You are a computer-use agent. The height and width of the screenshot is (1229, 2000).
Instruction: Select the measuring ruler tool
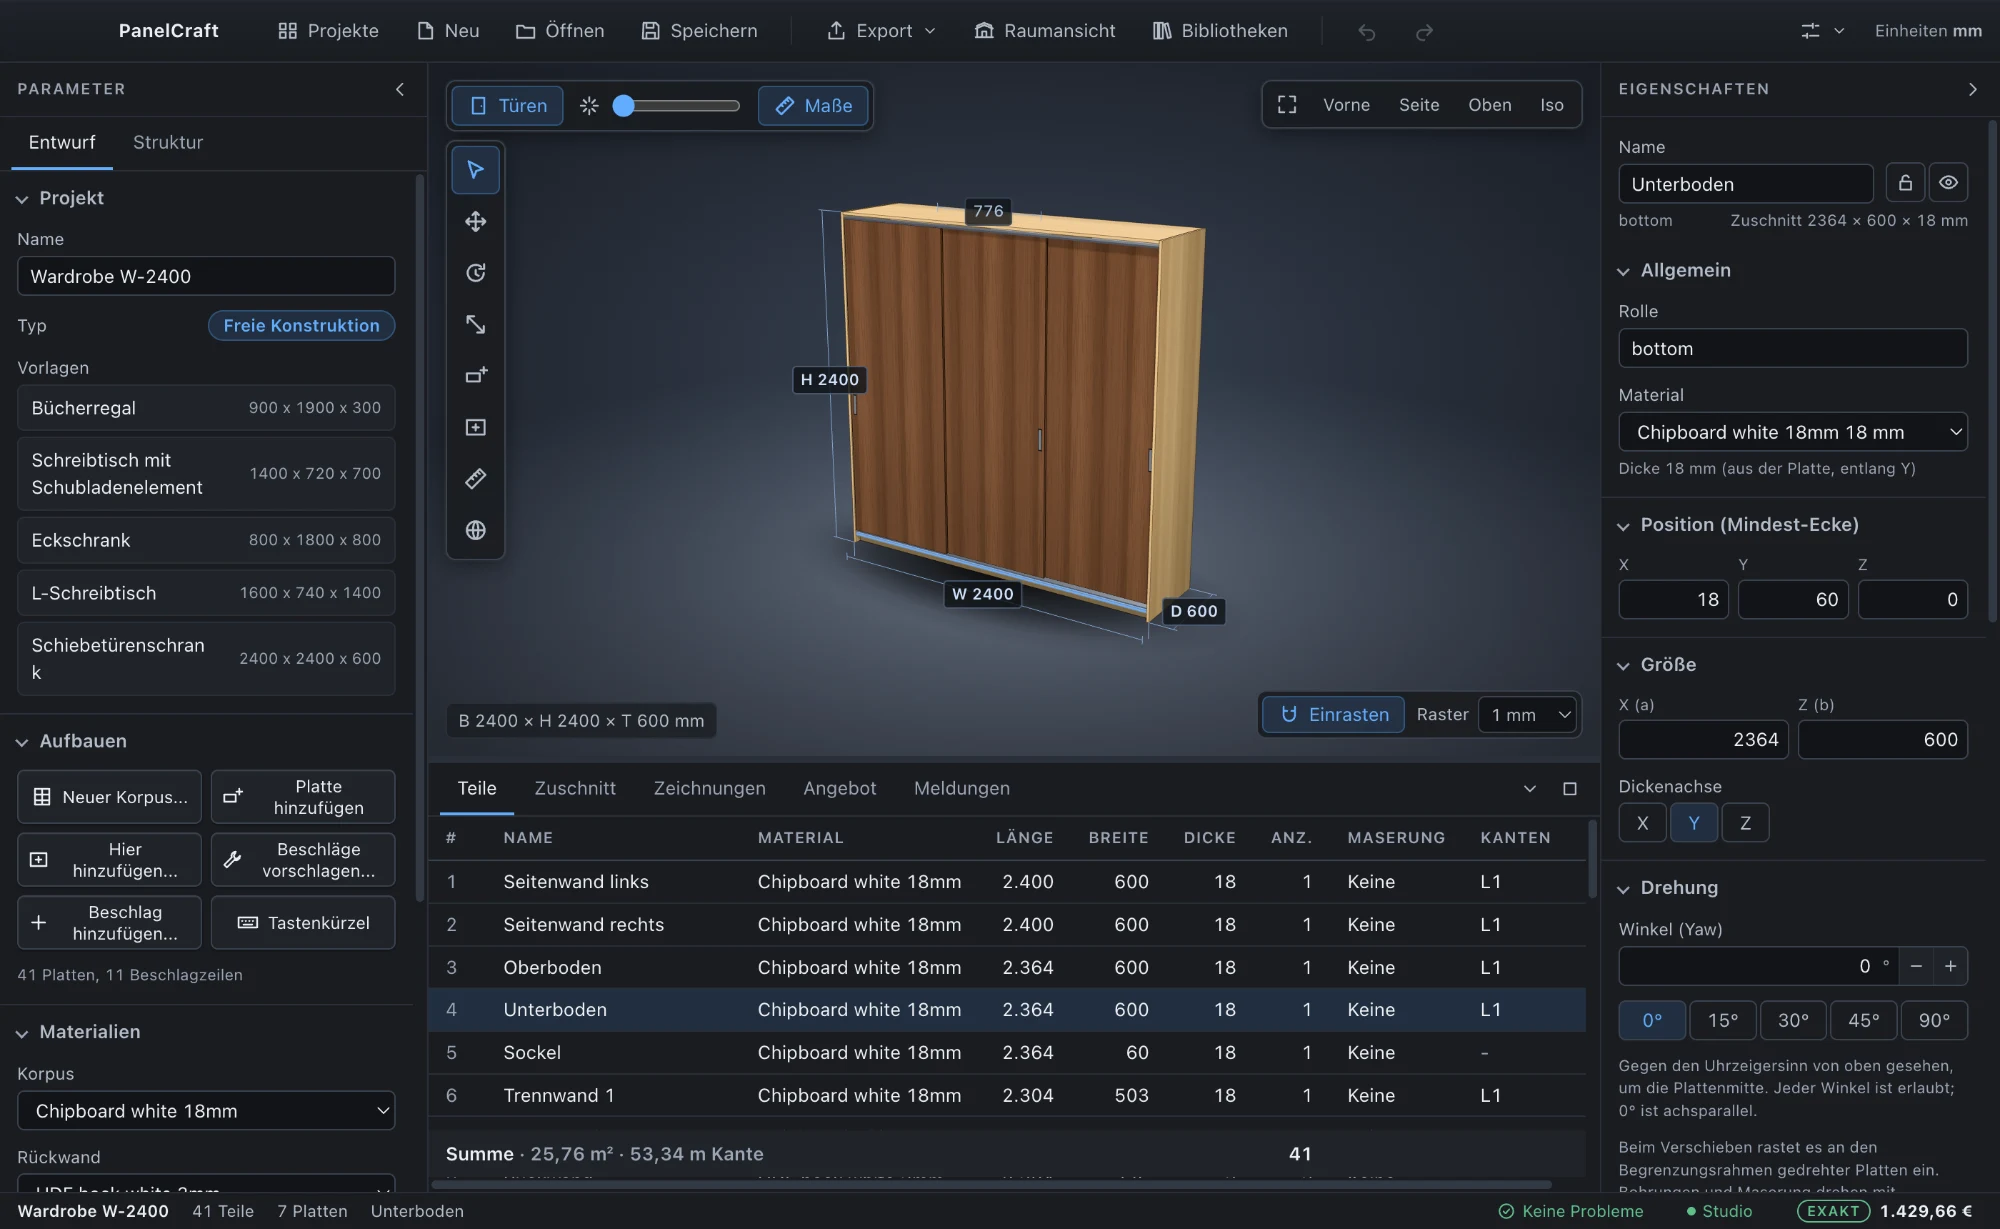pyautogui.click(x=475, y=478)
